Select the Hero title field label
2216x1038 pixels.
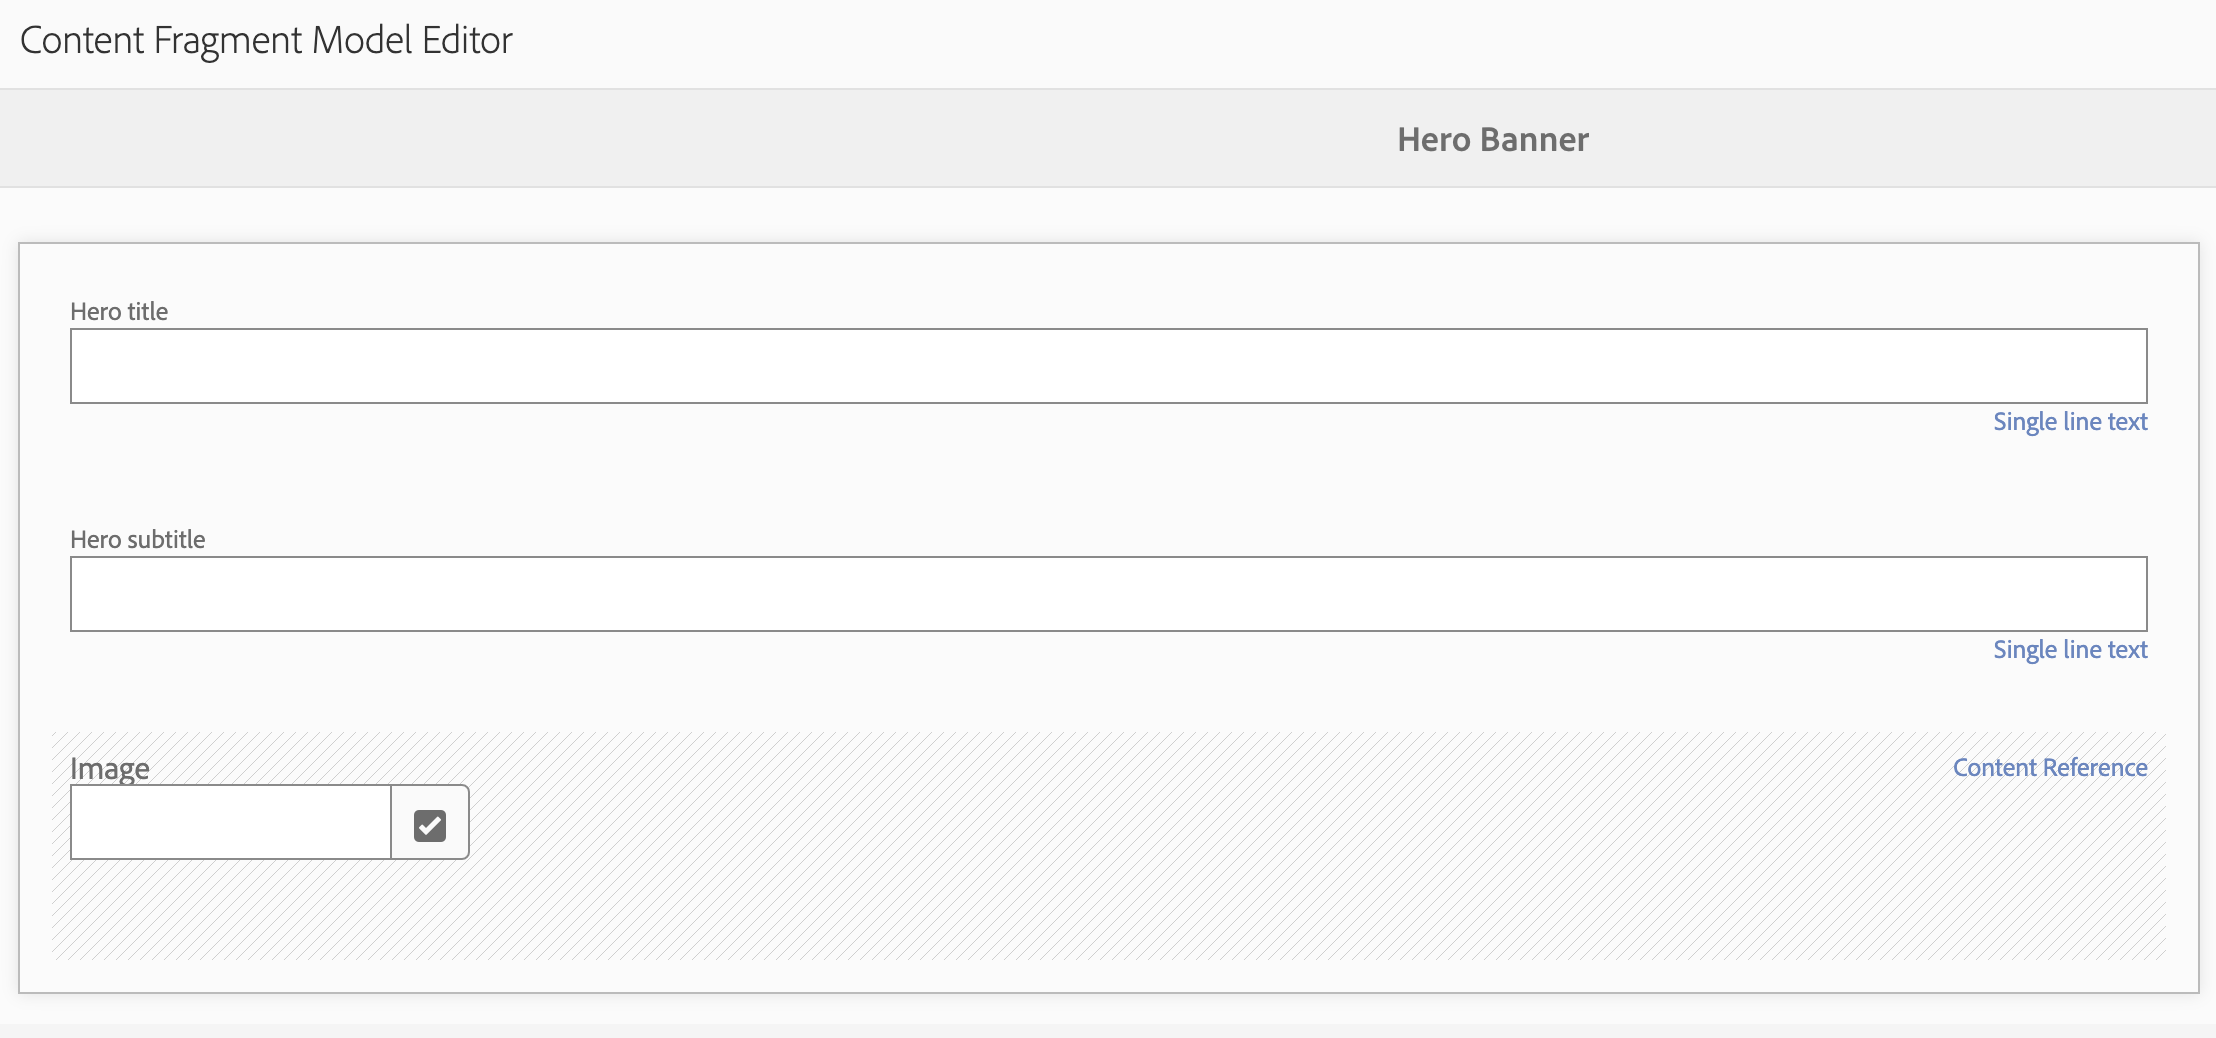click(x=119, y=311)
